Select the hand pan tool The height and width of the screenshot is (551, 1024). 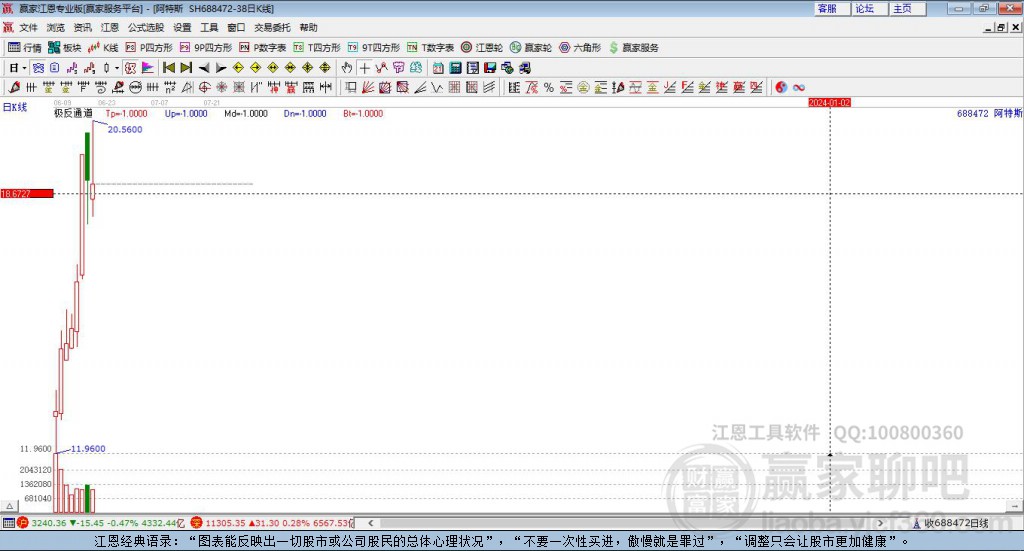click(347, 68)
